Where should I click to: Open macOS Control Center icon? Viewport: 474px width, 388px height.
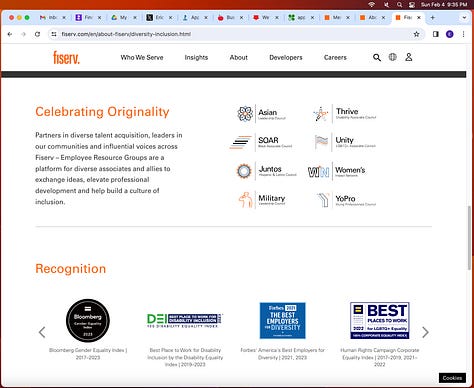tap(412, 5)
